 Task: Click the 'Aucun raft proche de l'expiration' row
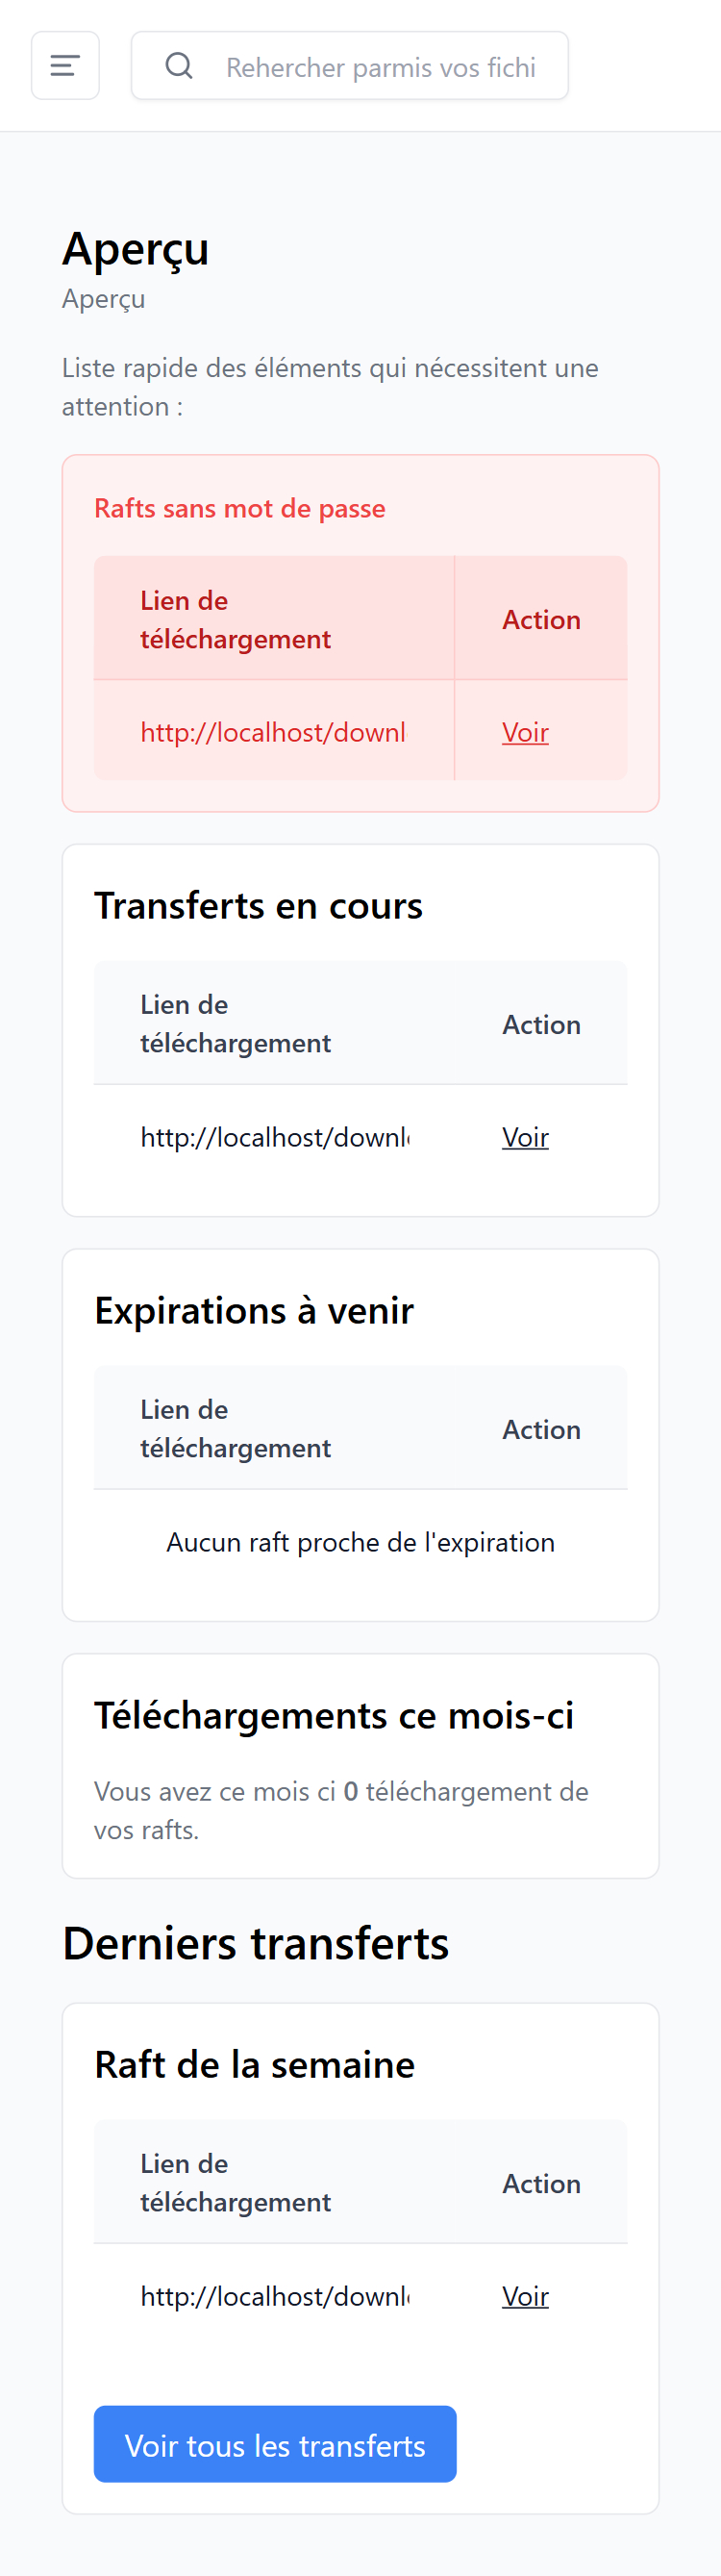(x=360, y=1542)
